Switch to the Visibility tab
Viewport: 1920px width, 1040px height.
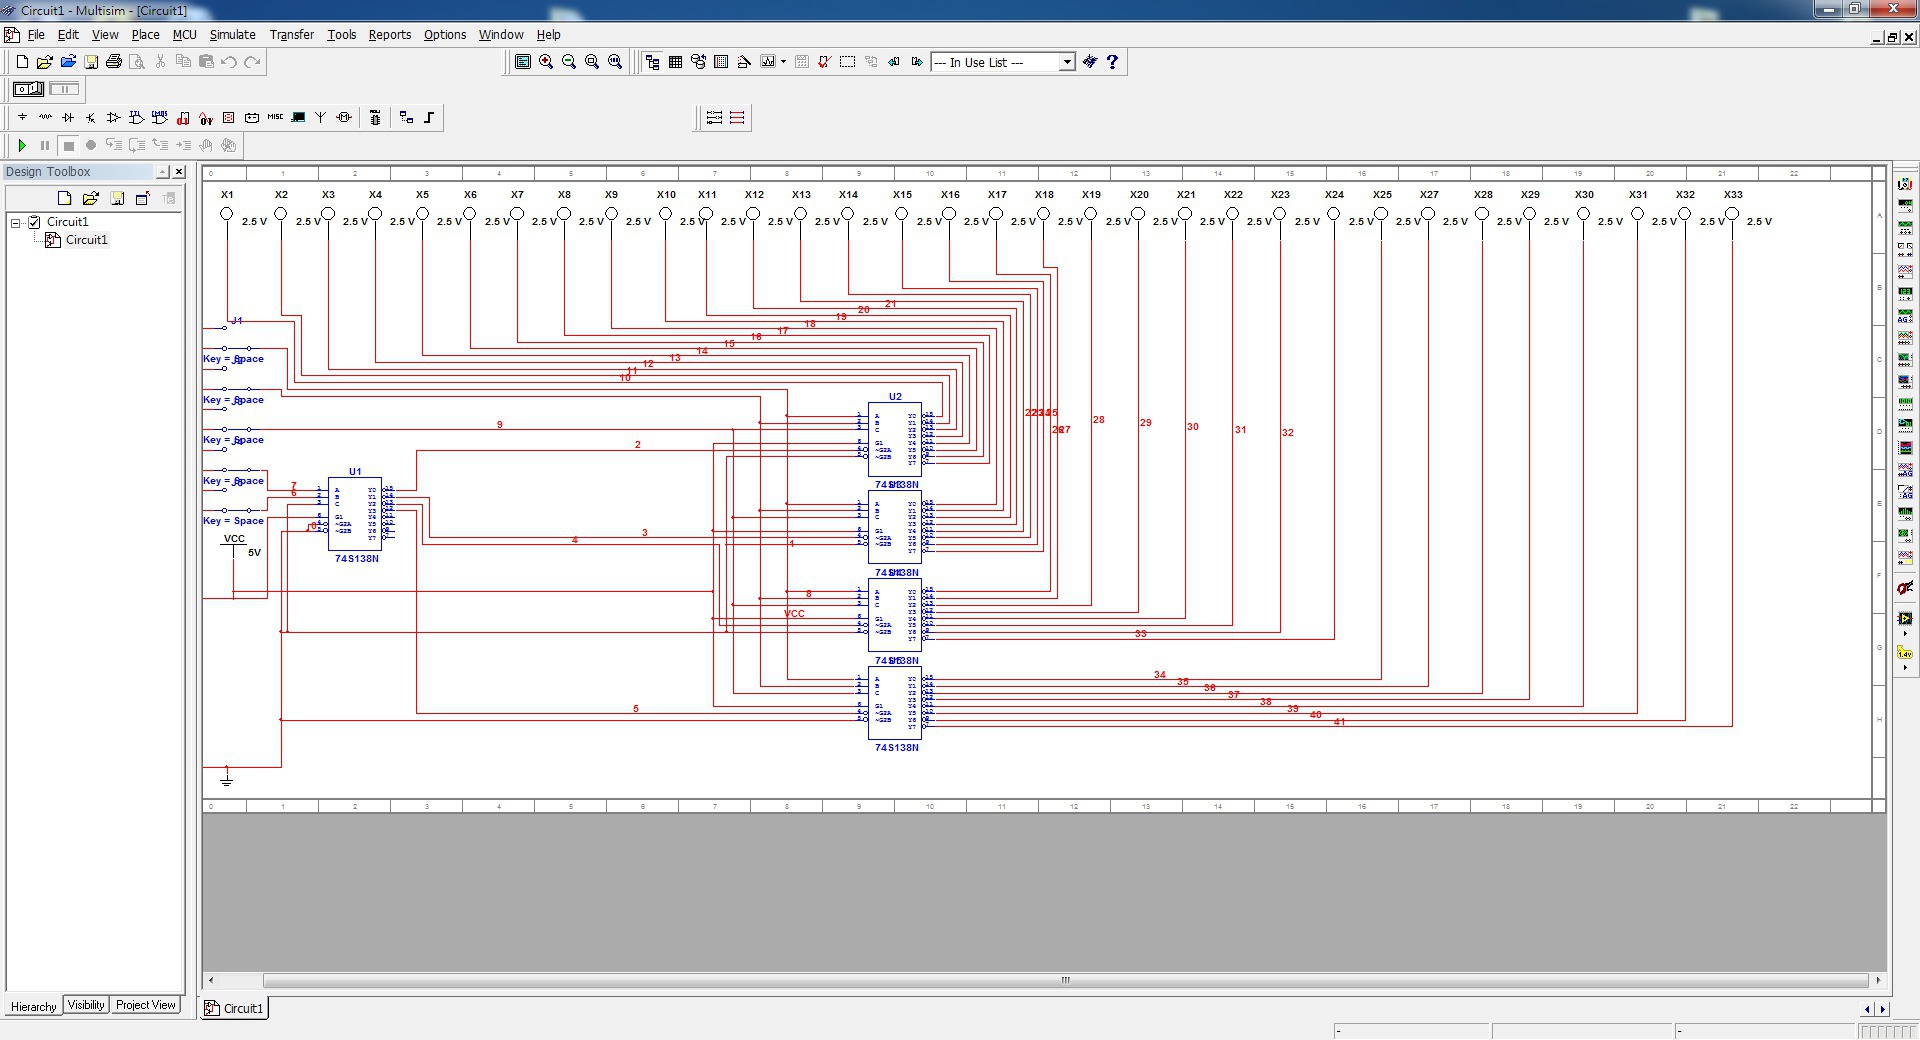point(86,1005)
